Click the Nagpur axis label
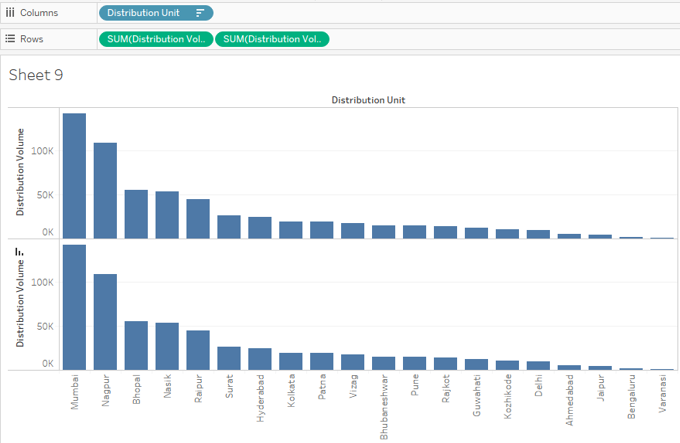 click(x=105, y=391)
